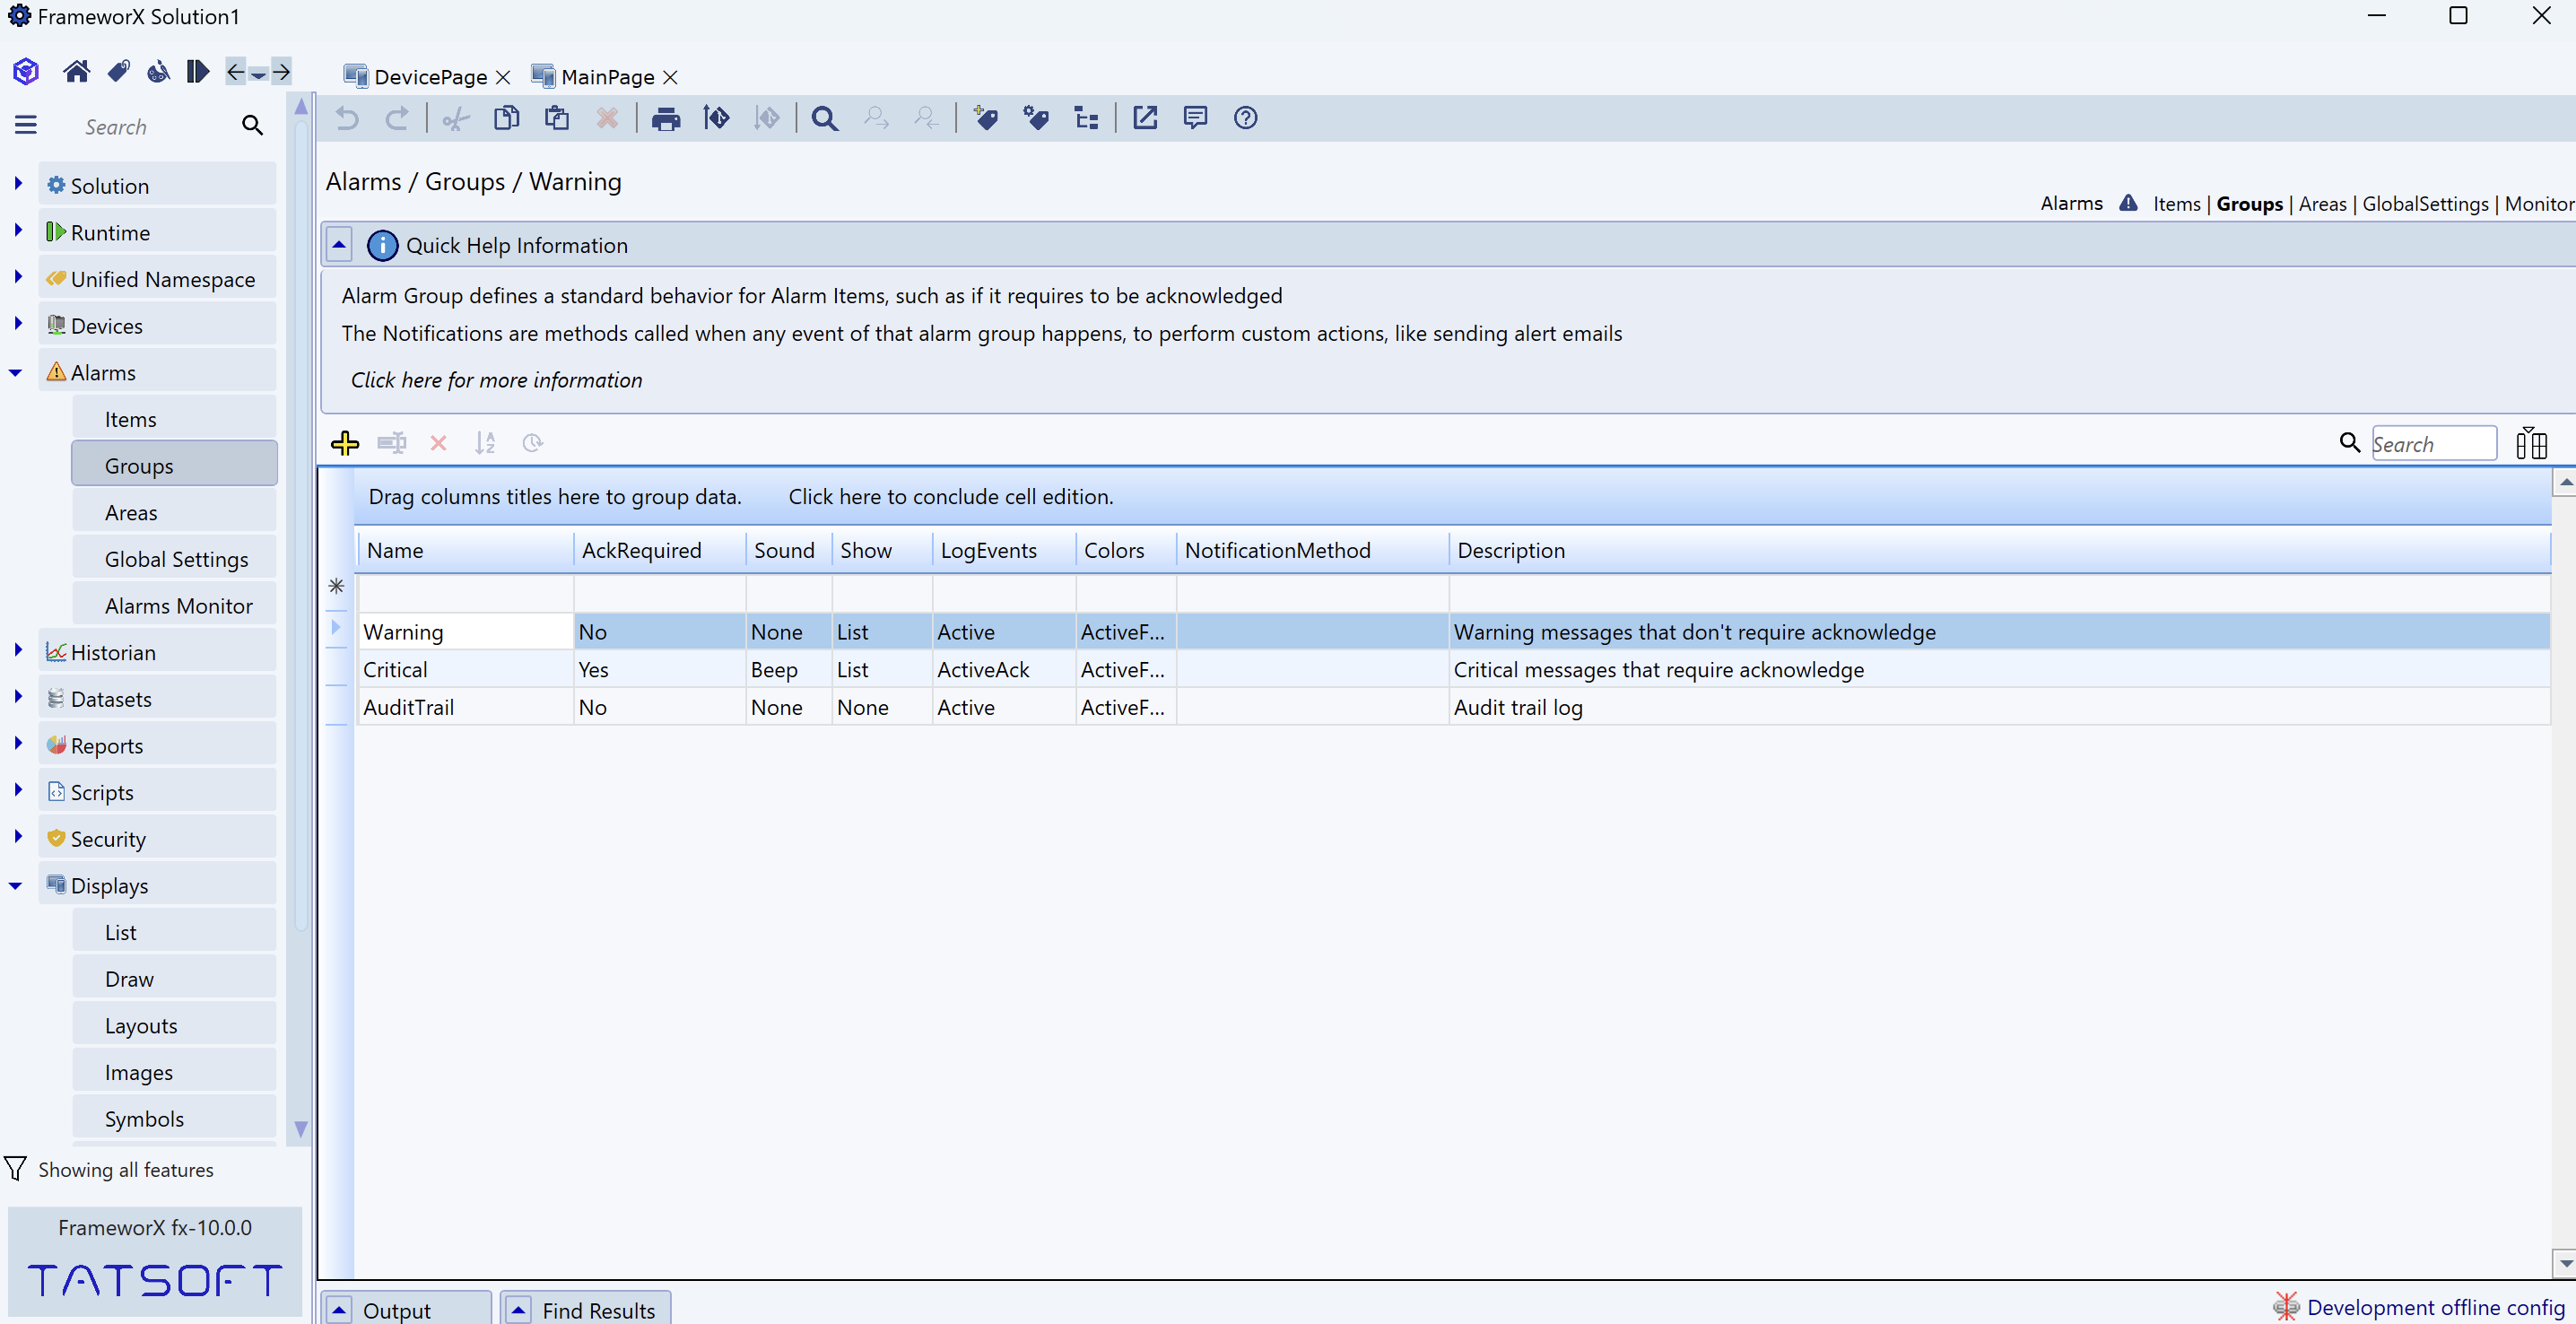Image resolution: width=2576 pixels, height=1324 pixels.
Task: Click 'Click here for more information' link
Action: click(x=496, y=380)
